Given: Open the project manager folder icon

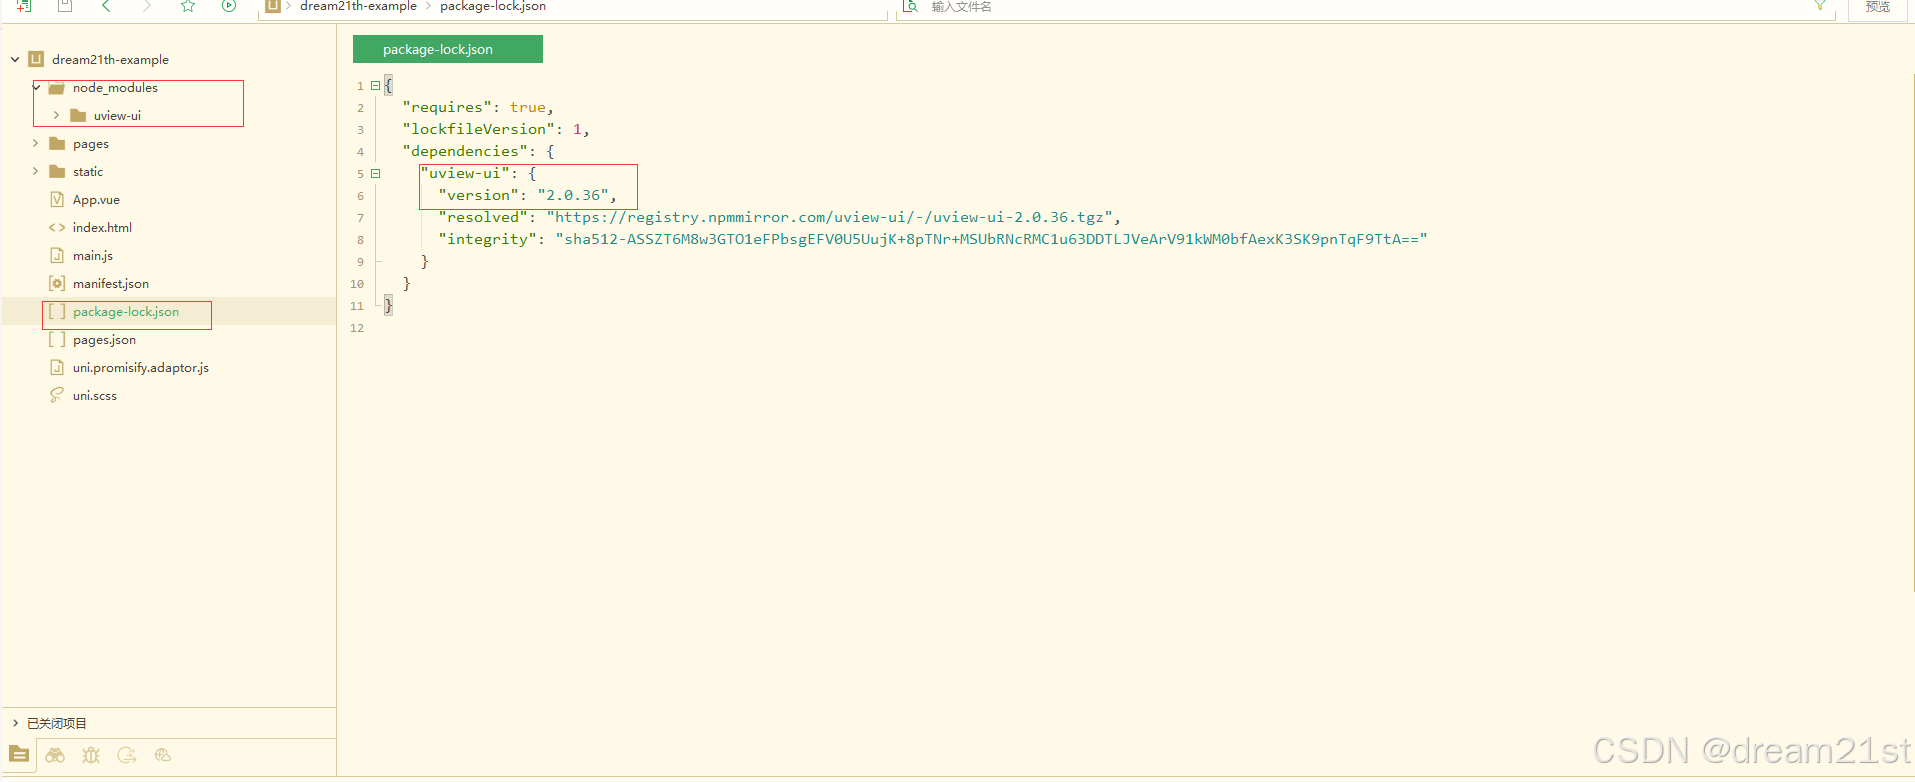Looking at the screenshot, I should (19, 755).
